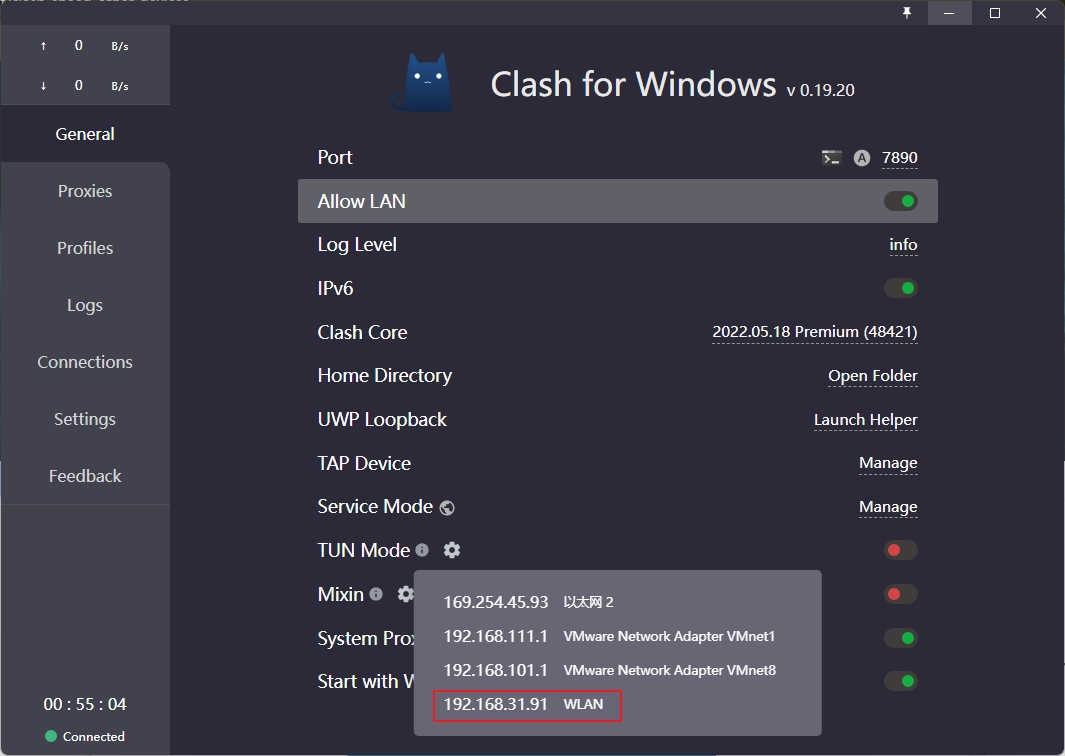Enable the TUN Mode switch
This screenshot has height=756, width=1065.
(x=901, y=550)
